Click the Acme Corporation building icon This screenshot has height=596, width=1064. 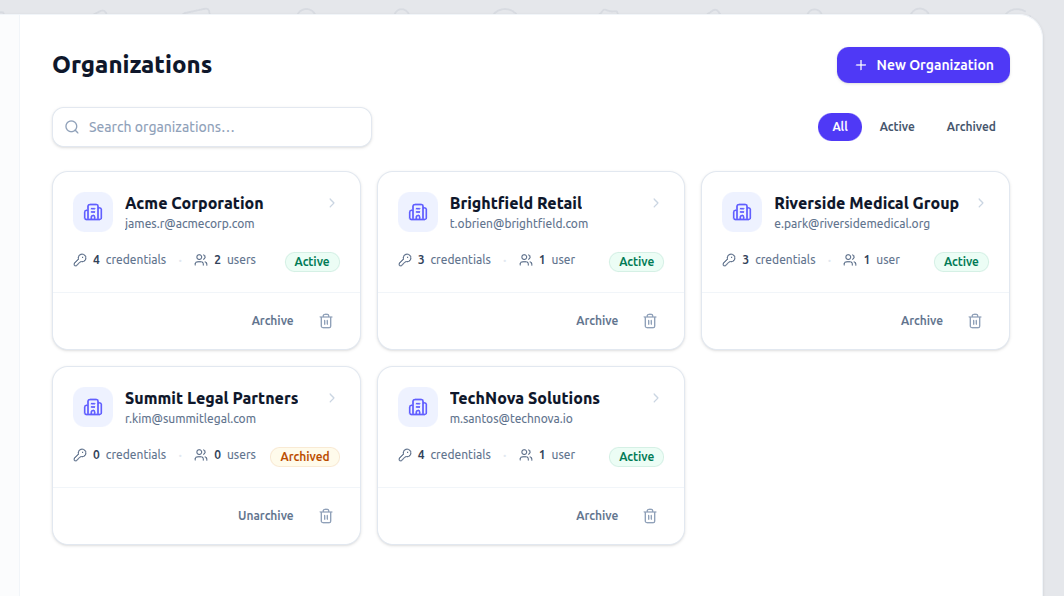(x=93, y=212)
